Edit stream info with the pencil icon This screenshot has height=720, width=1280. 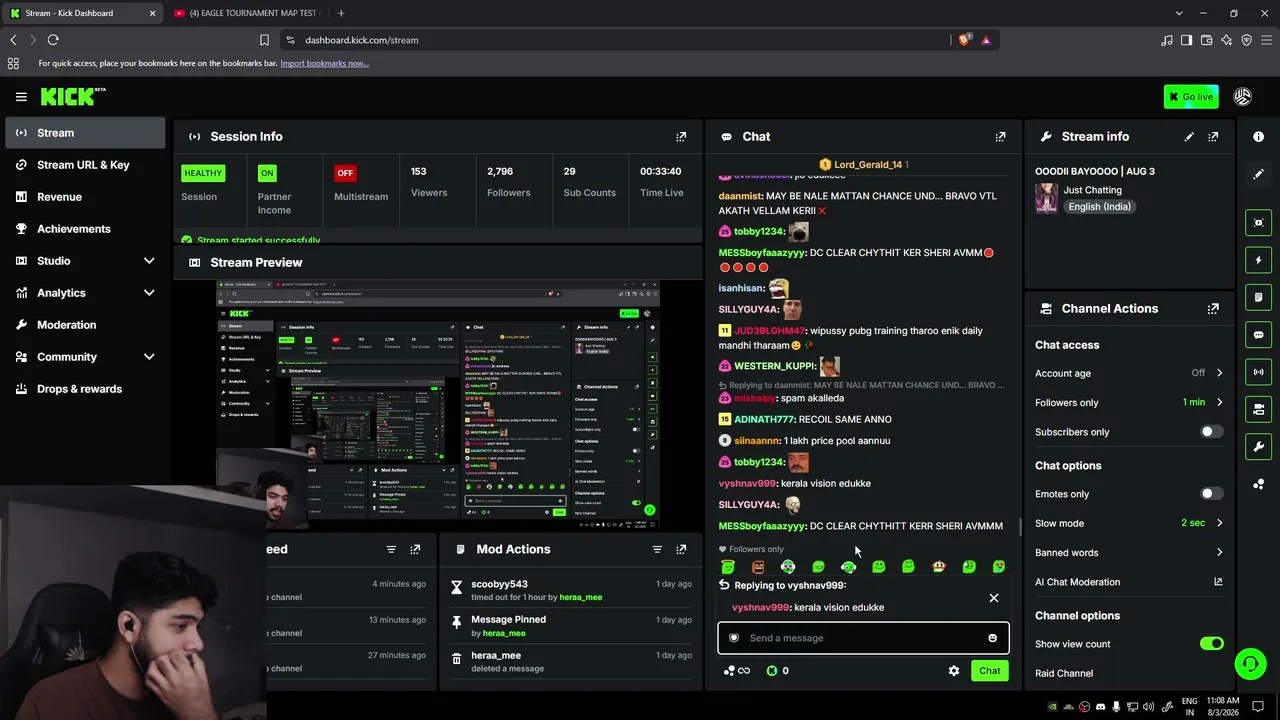(x=1189, y=137)
